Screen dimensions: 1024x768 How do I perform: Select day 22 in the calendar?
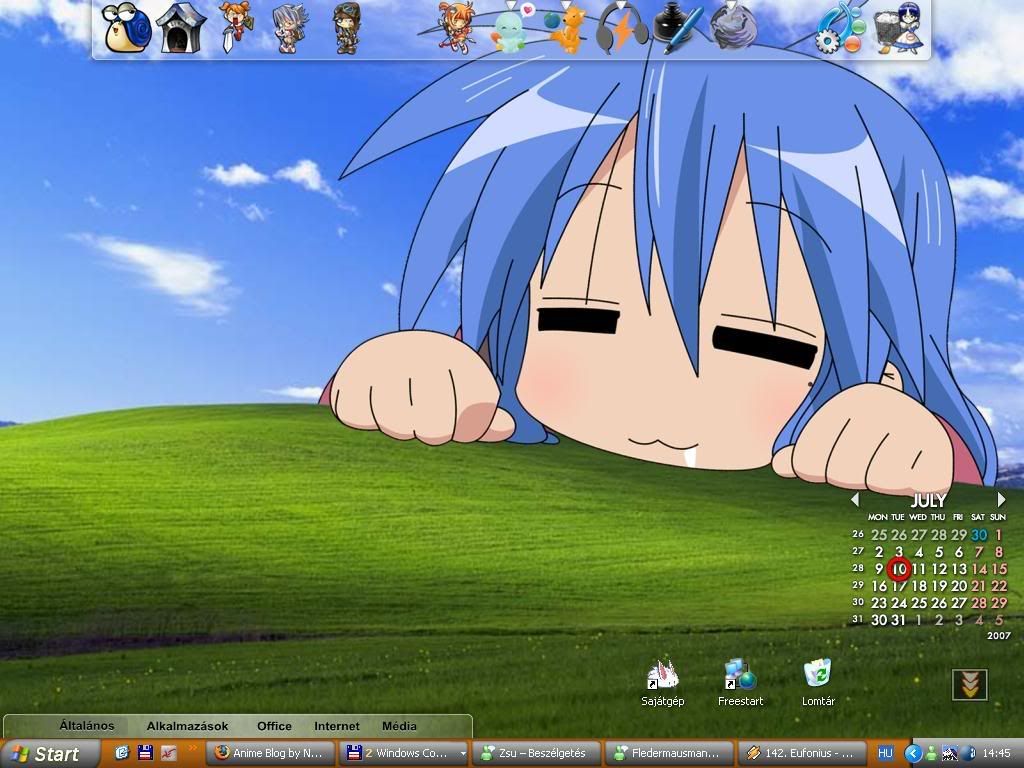[999, 586]
